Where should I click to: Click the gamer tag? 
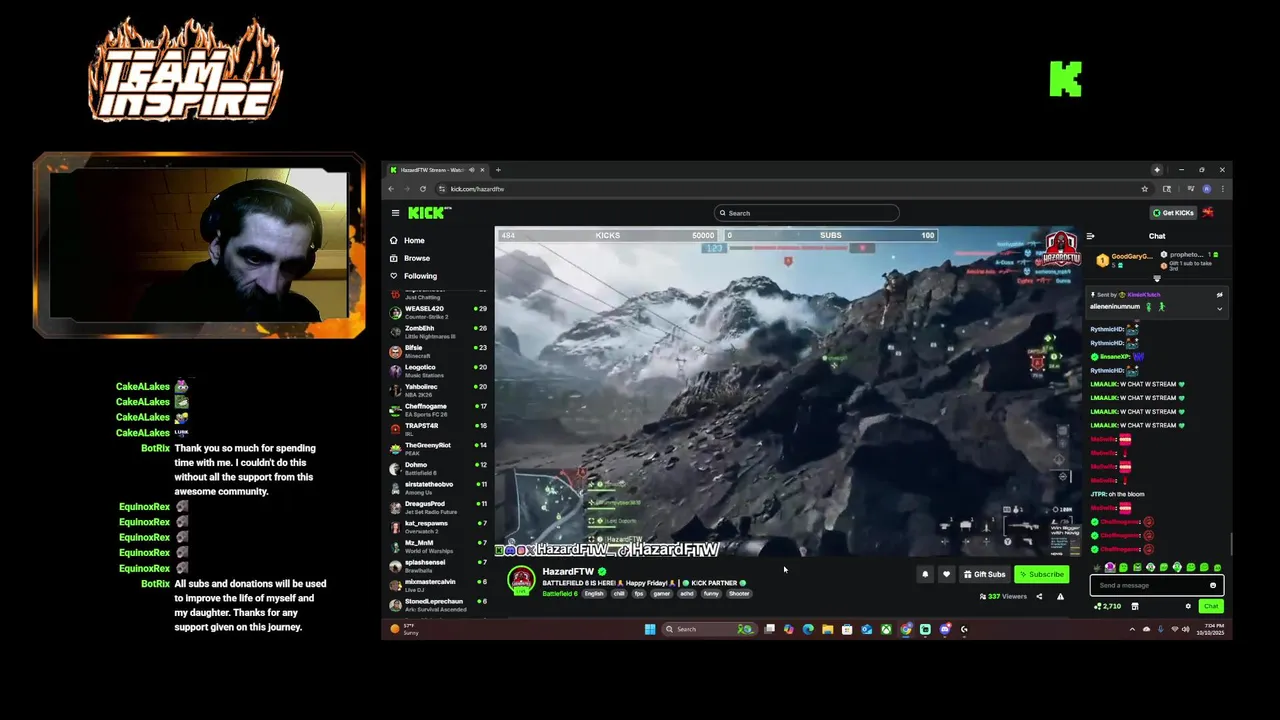661,594
